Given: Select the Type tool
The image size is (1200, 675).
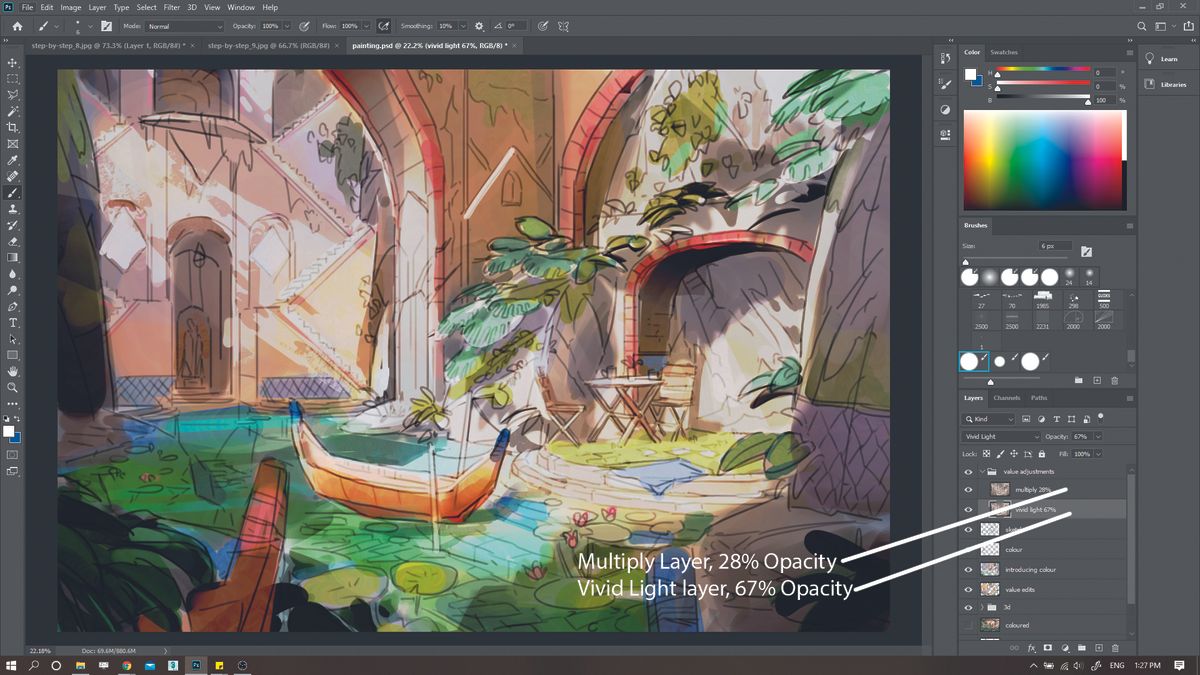Looking at the screenshot, I should point(13,322).
